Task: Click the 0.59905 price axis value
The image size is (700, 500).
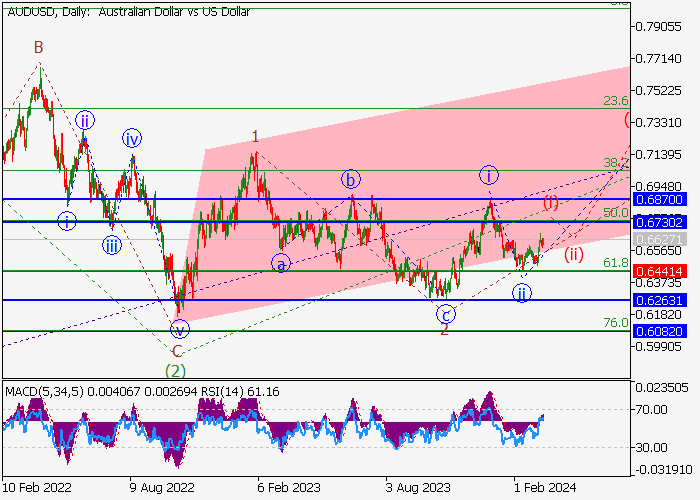Action: click(658, 346)
